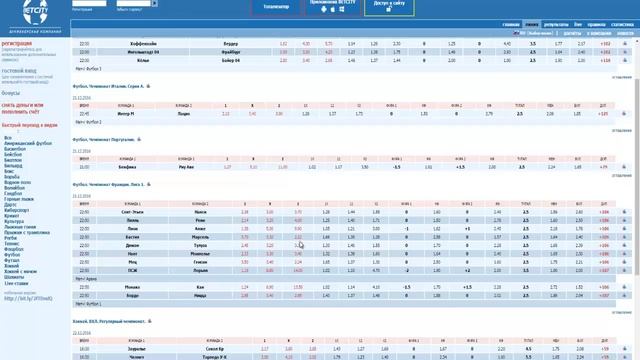
Task: Click the +2 handicap in ПСЖ row
Action: click(467, 270)
